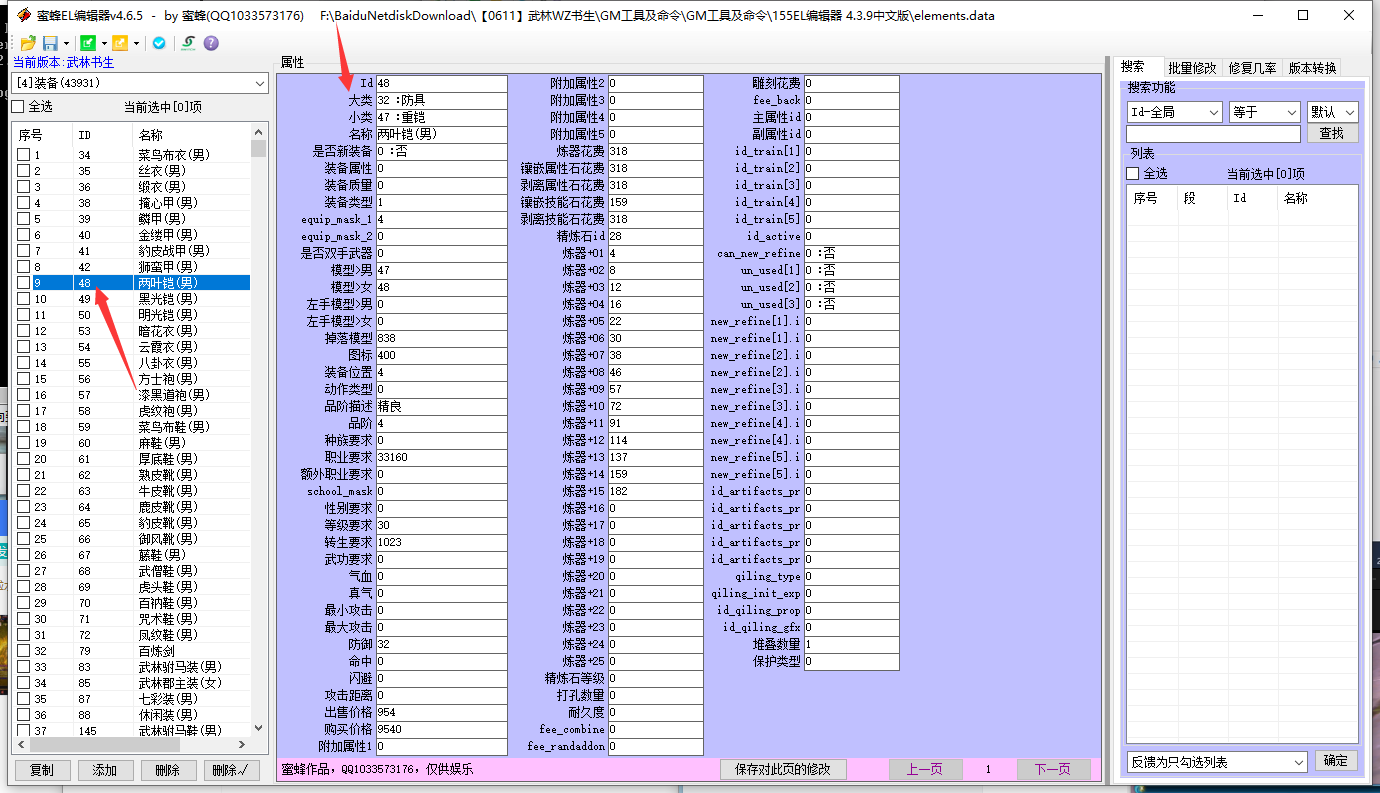The width and height of the screenshot is (1380, 793).
Task: Open the 修复几率 tab
Action: [1252, 68]
